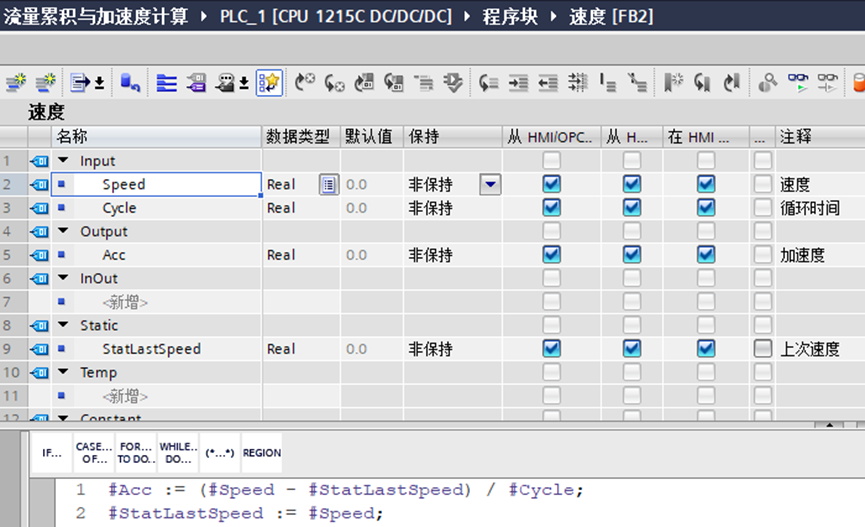Open 程序块 breadcrumb item
Viewport: 865px width, 527px height.
click(510, 16)
